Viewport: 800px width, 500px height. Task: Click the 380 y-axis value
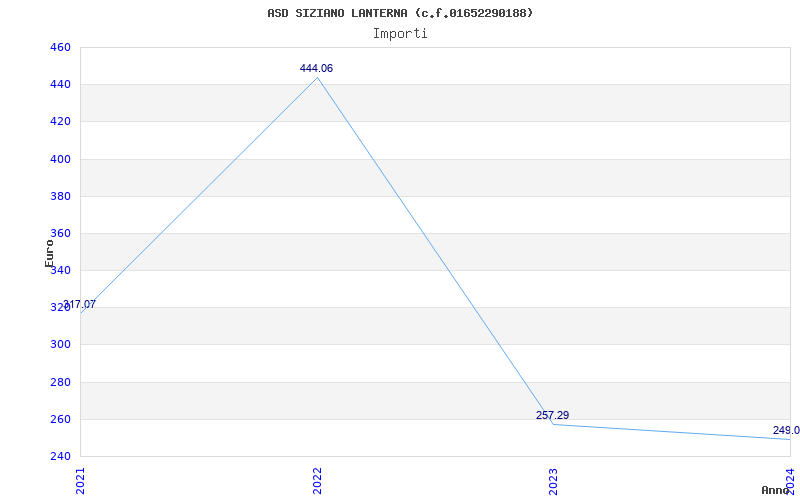[60, 196]
